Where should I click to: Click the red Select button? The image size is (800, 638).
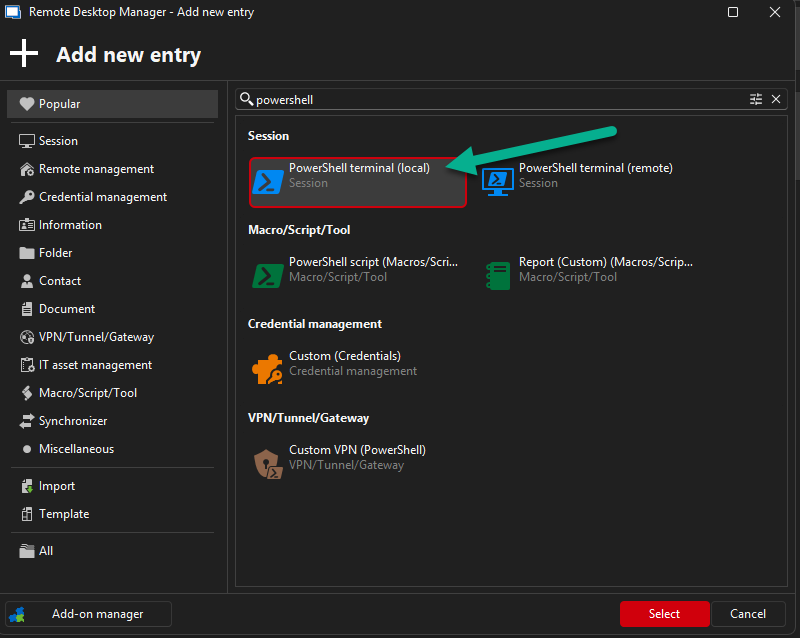[664, 614]
